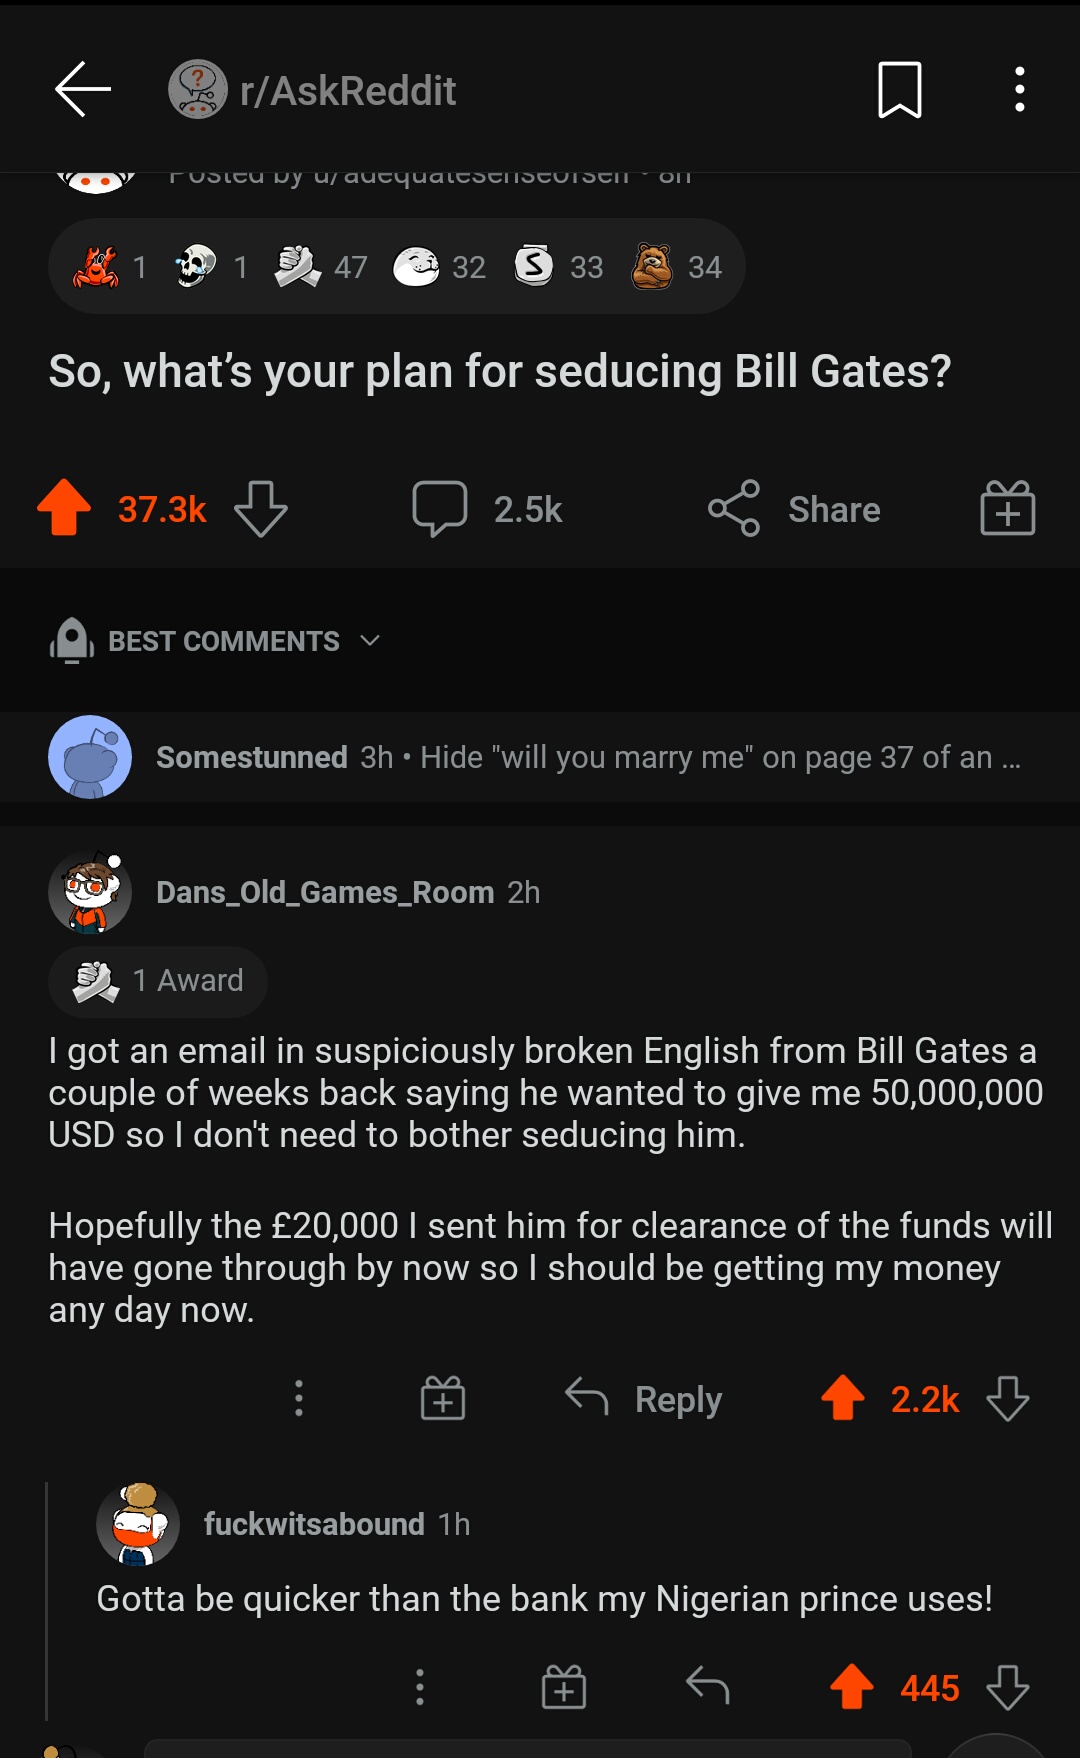Open options menu for Dans_Old_Games_Room comment
Image resolution: width=1080 pixels, height=1758 pixels.
298,1398
